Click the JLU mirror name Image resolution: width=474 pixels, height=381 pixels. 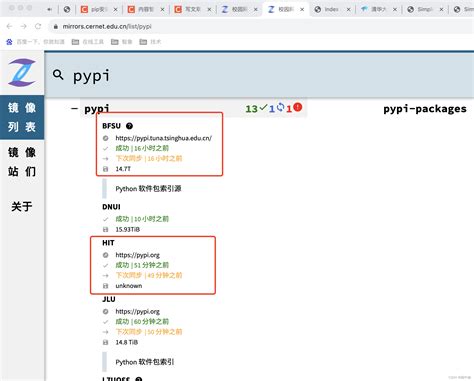pyautogui.click(x=109, y=299)
